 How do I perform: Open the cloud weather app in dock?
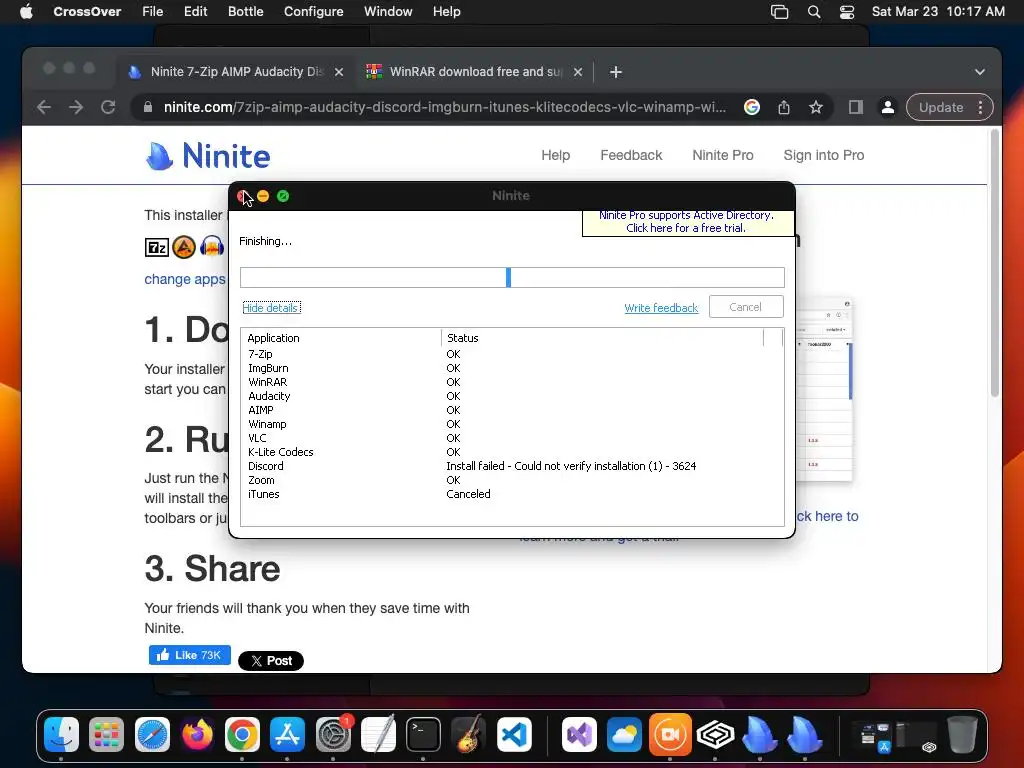[x=624, y=734]
